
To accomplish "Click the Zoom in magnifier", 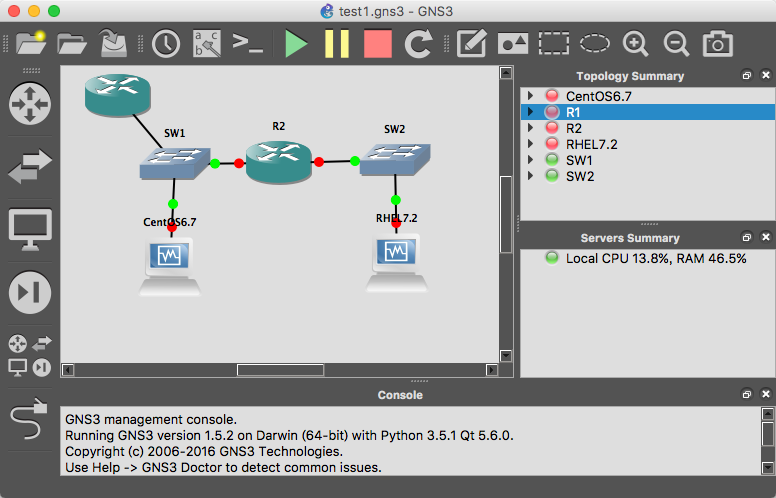I will (635, 44).
